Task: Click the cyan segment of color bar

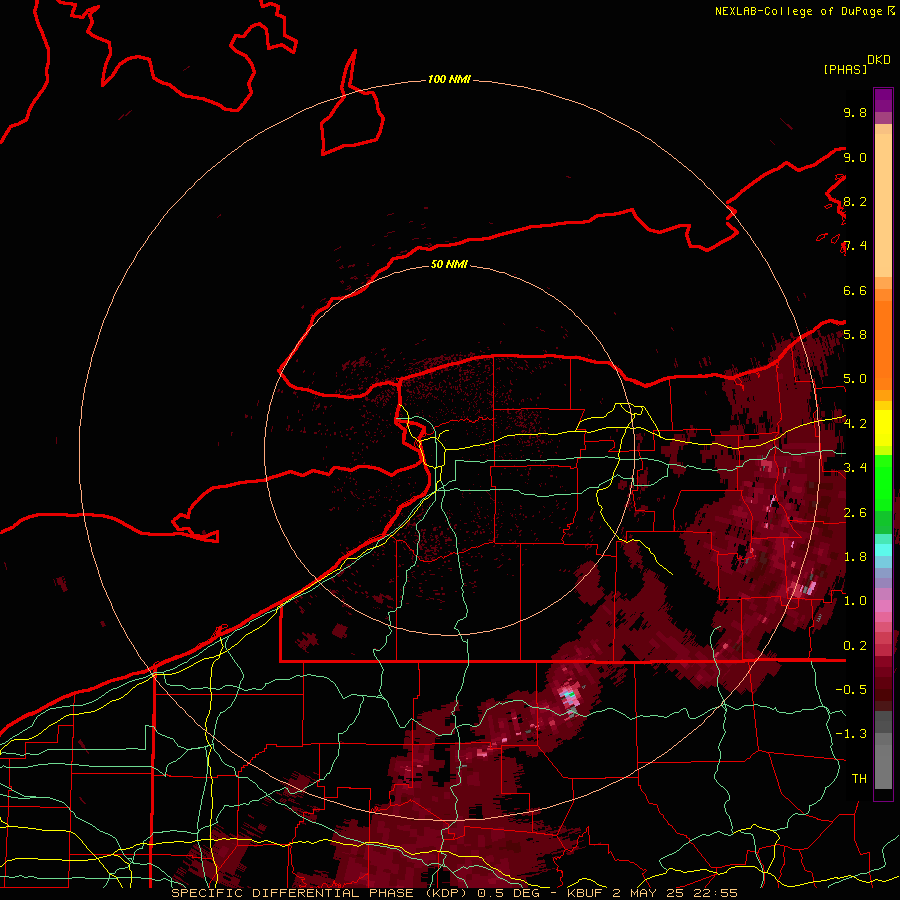Action: [883, 549]
